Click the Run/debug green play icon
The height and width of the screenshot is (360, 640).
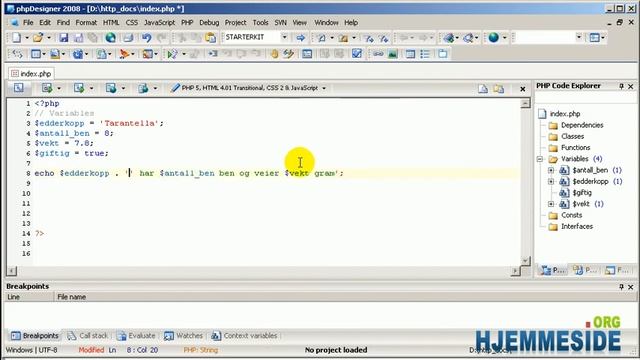[x=172, y=53]
